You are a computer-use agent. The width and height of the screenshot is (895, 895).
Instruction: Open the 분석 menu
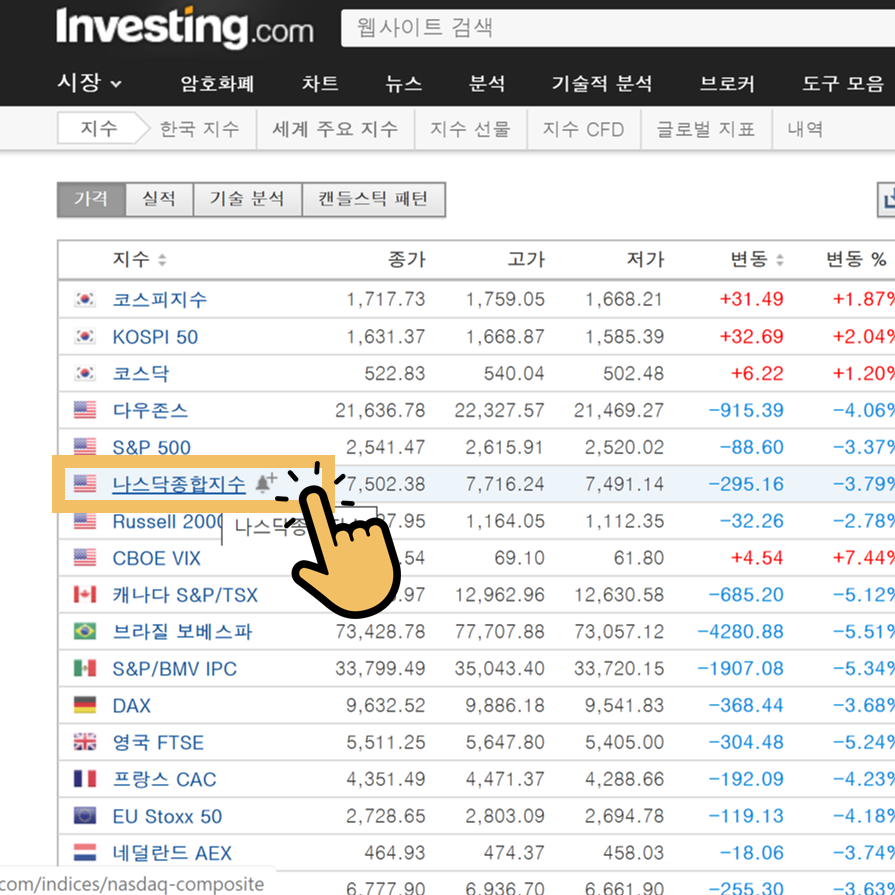point(487,83)
